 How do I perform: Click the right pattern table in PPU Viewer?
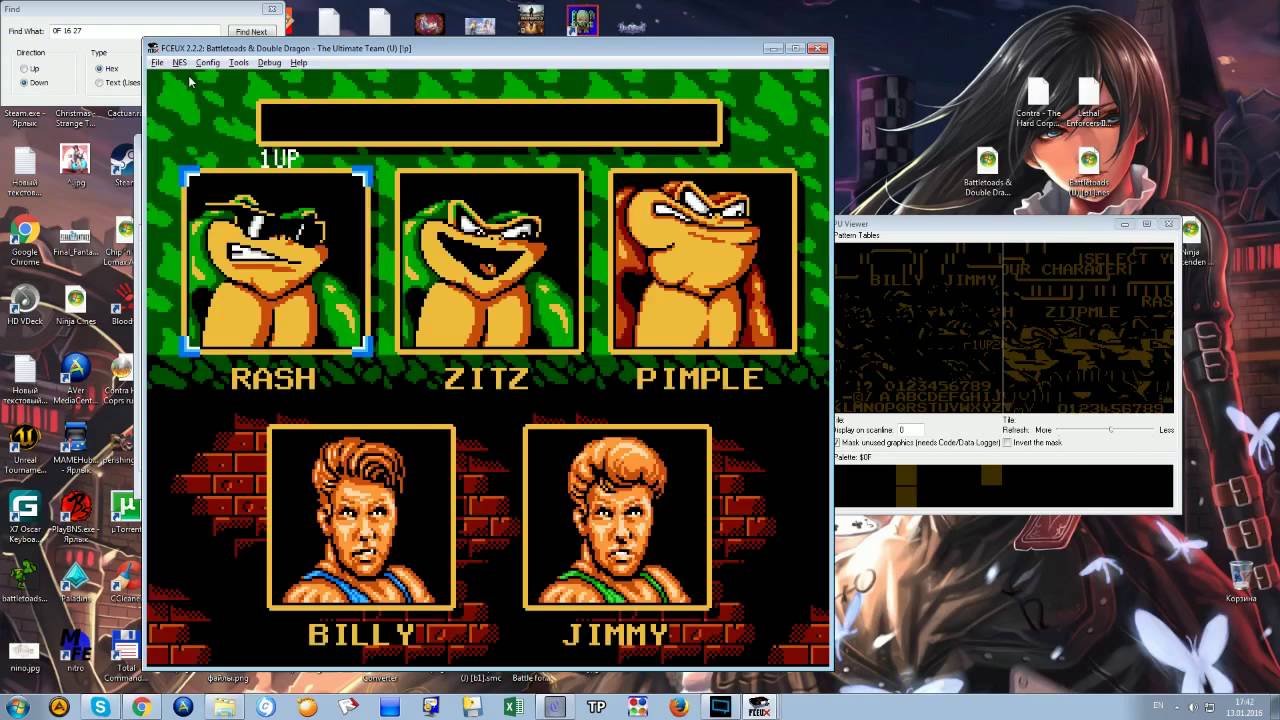coord(1088,328)
